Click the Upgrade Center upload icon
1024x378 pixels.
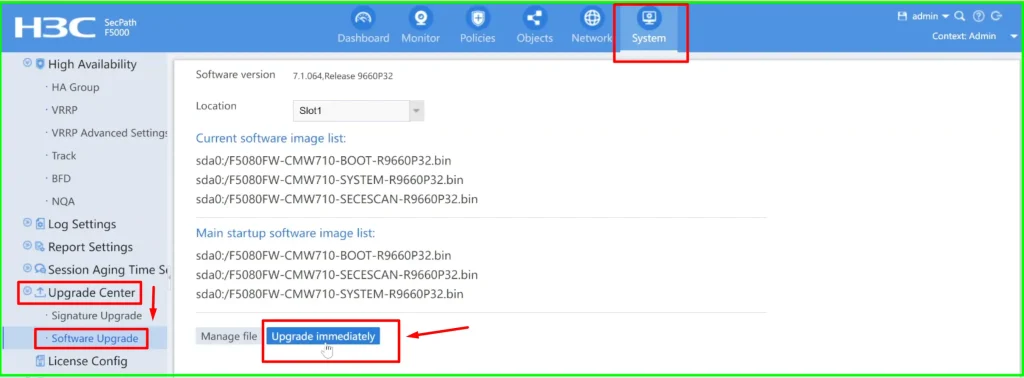(x=40, y=293)
